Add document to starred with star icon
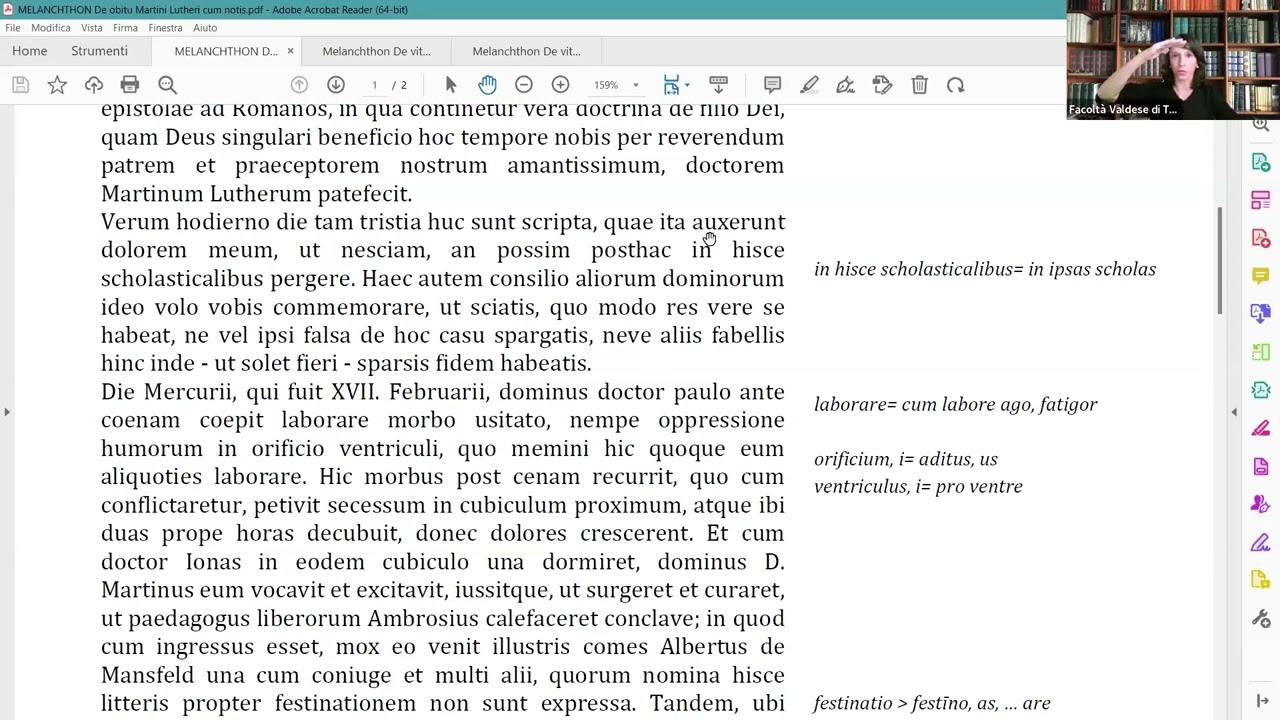 pyautogui.click(x=57, y=85)
